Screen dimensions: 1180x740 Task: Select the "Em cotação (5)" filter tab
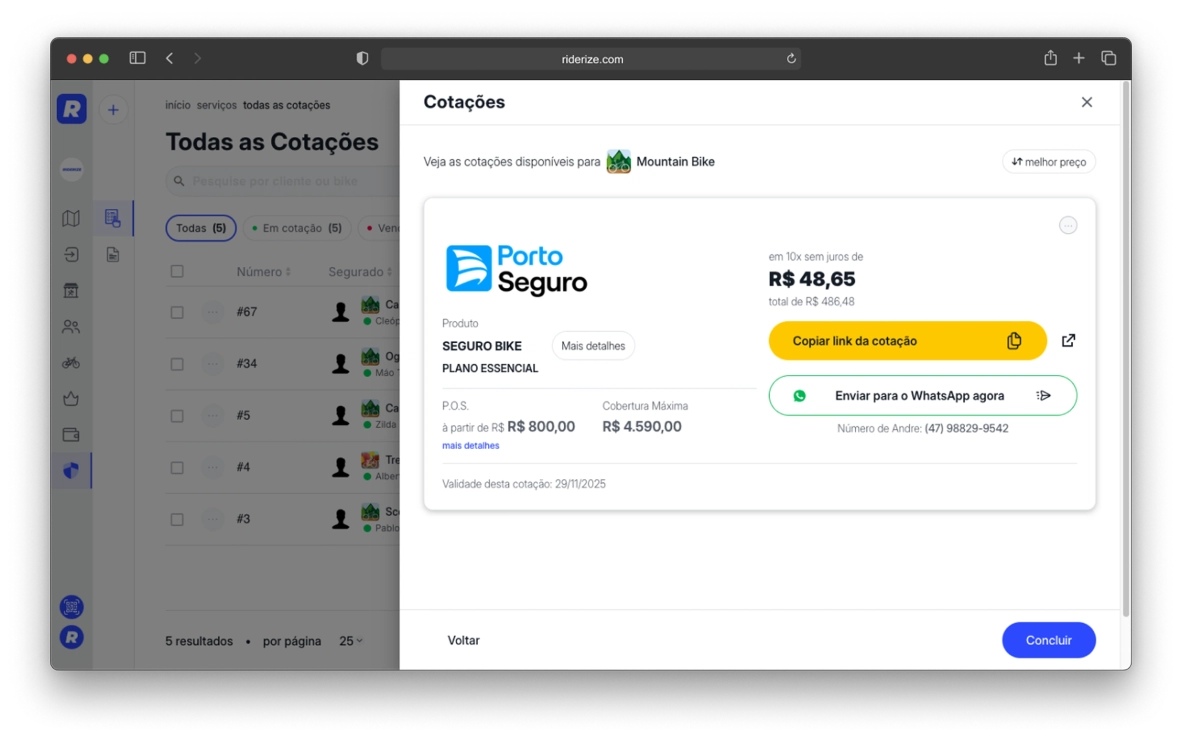coord(297,228)
